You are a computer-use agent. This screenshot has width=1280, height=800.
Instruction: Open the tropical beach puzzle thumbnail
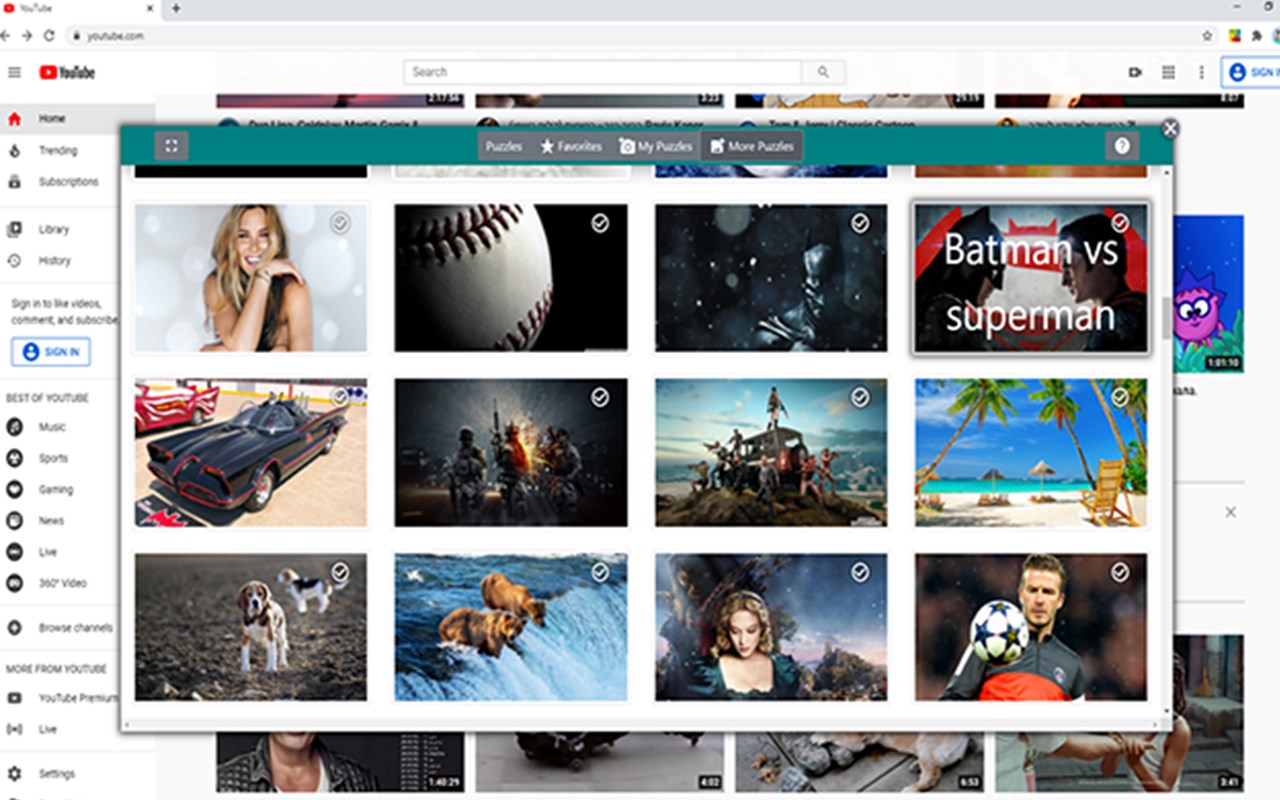click(x=1031, y=452)
